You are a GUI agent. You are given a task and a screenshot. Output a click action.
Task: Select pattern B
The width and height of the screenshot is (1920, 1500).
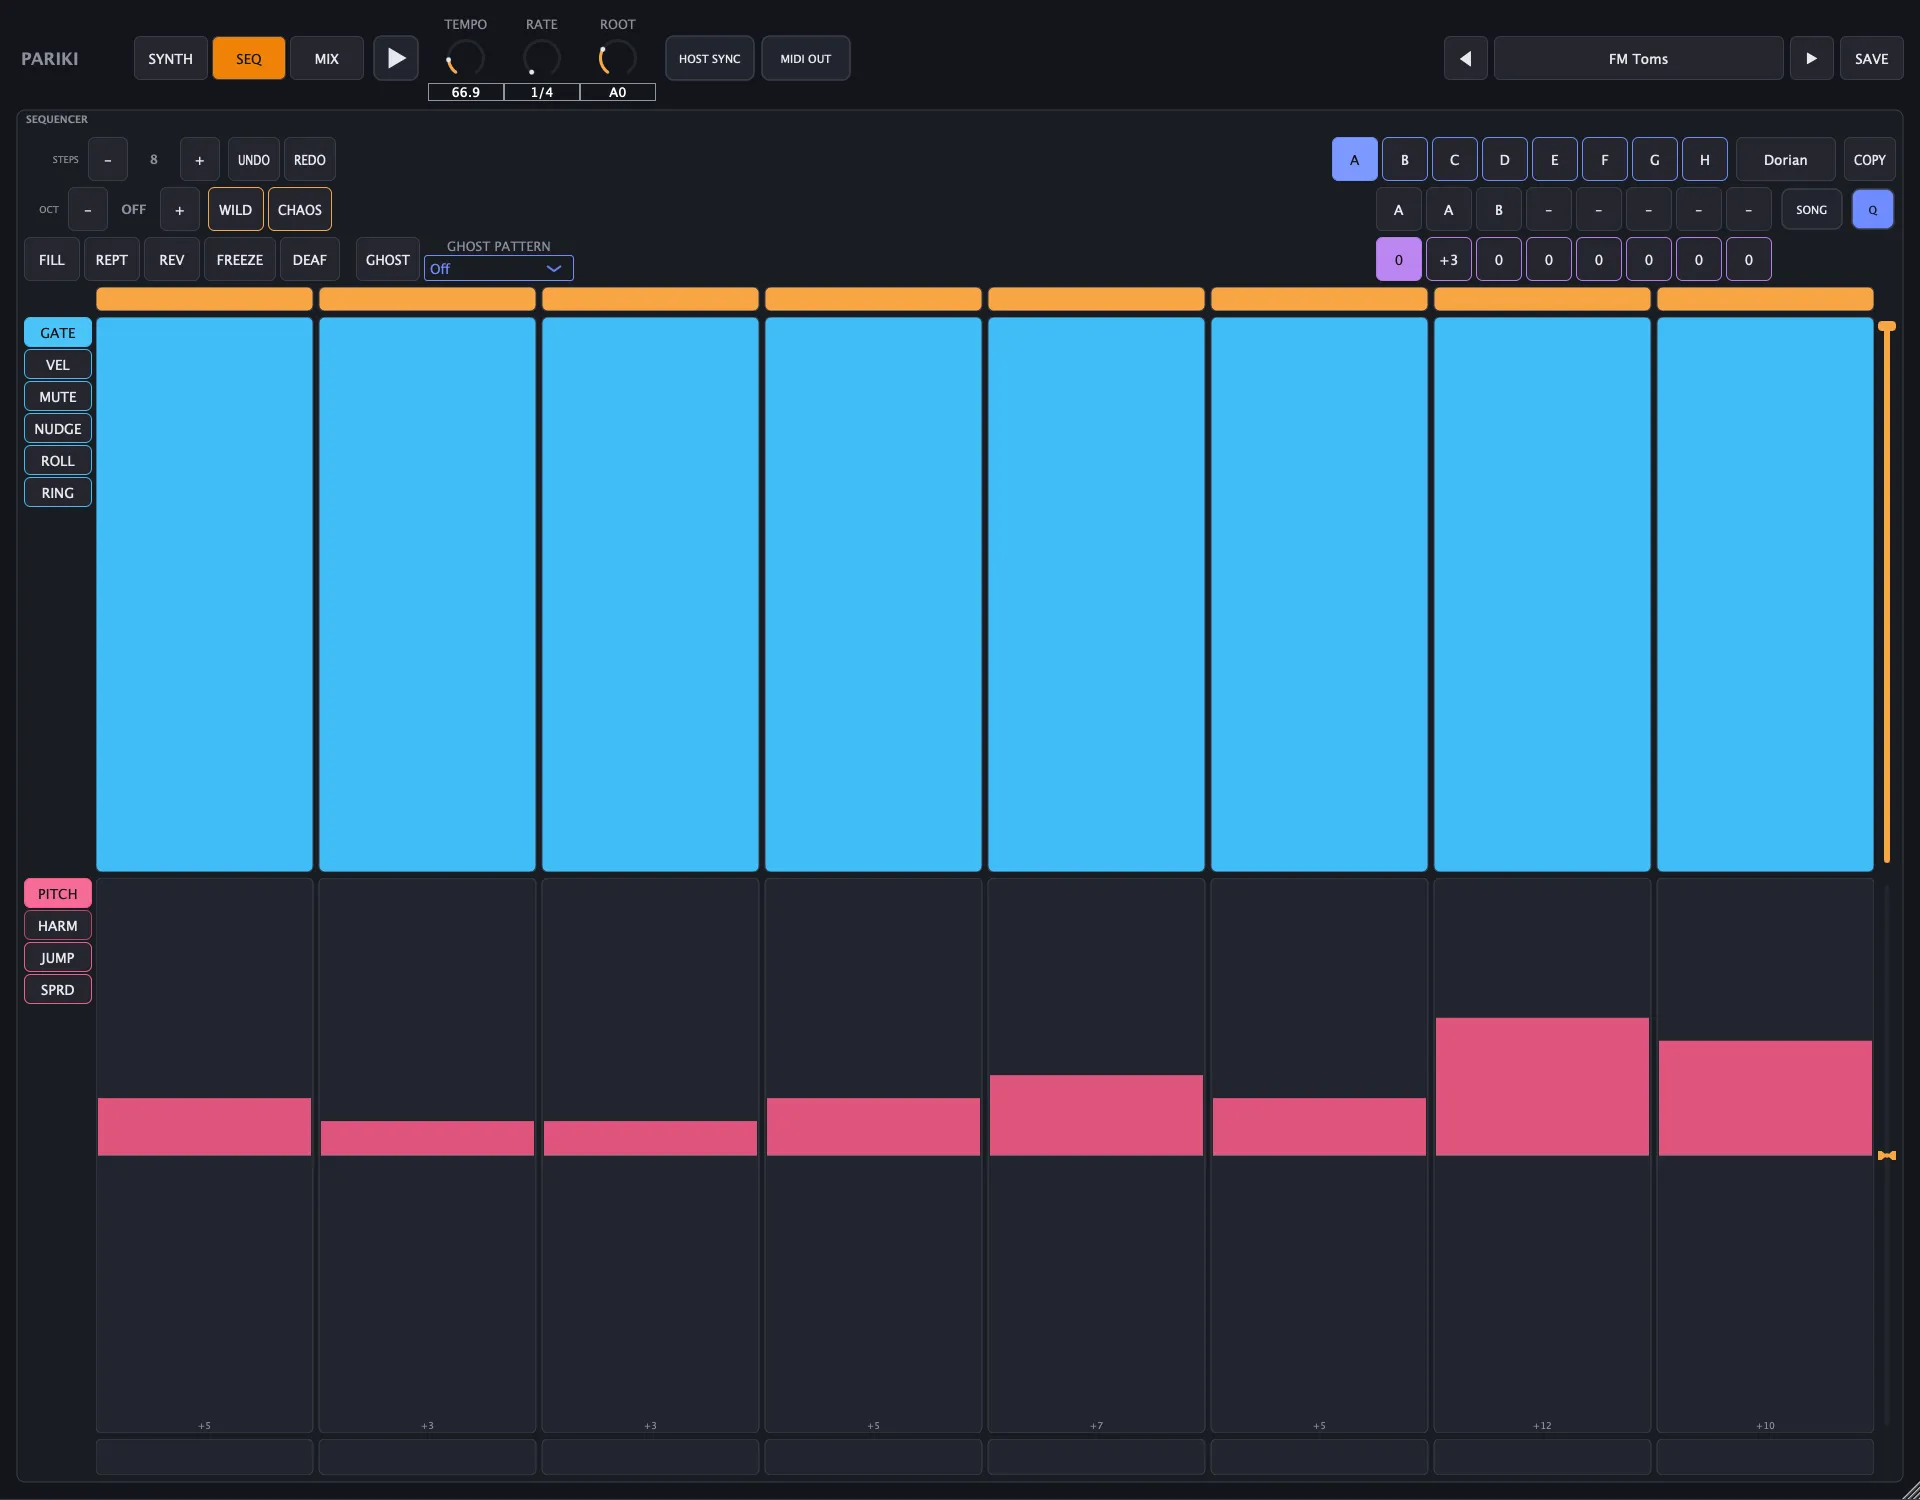[x=1405, y=160]
